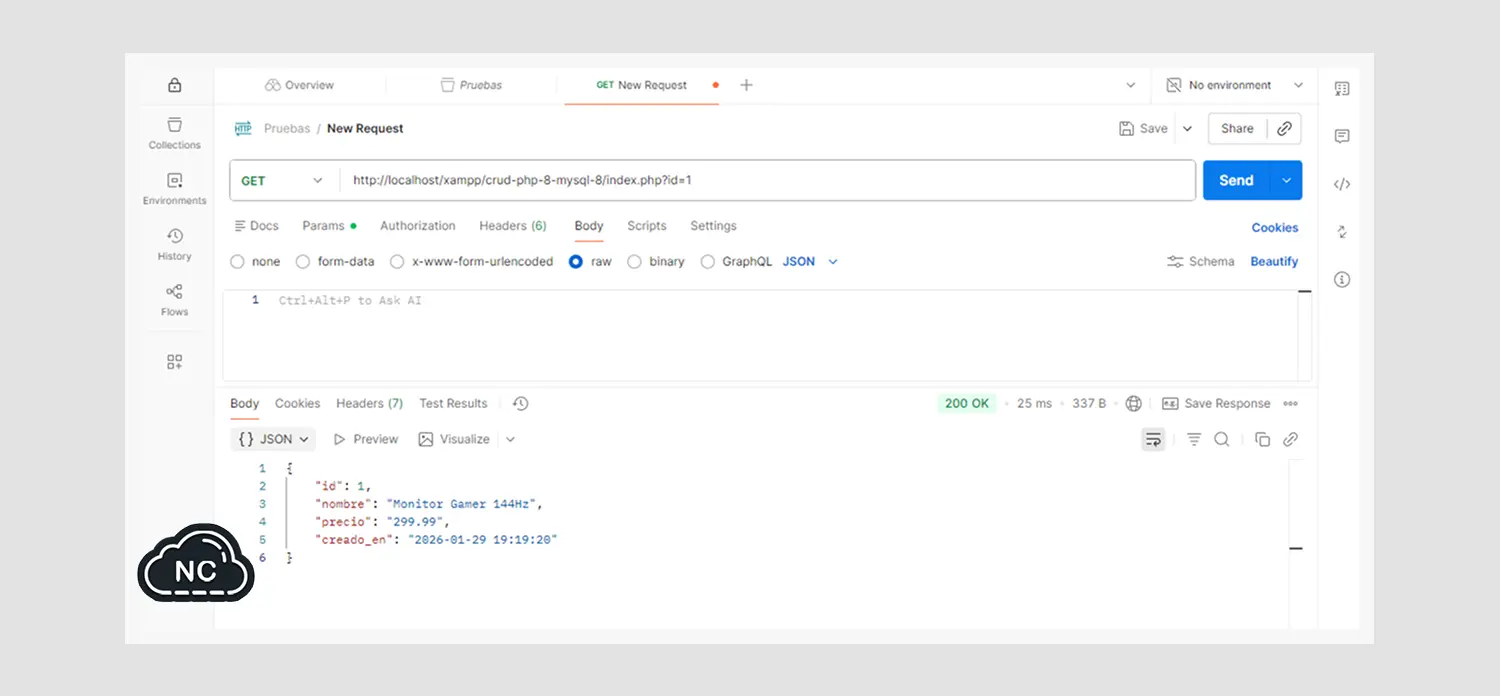Viewport: 1500px width, 696px height.
Task: Switch to the Overview tab
Action: tap(300, 86)
